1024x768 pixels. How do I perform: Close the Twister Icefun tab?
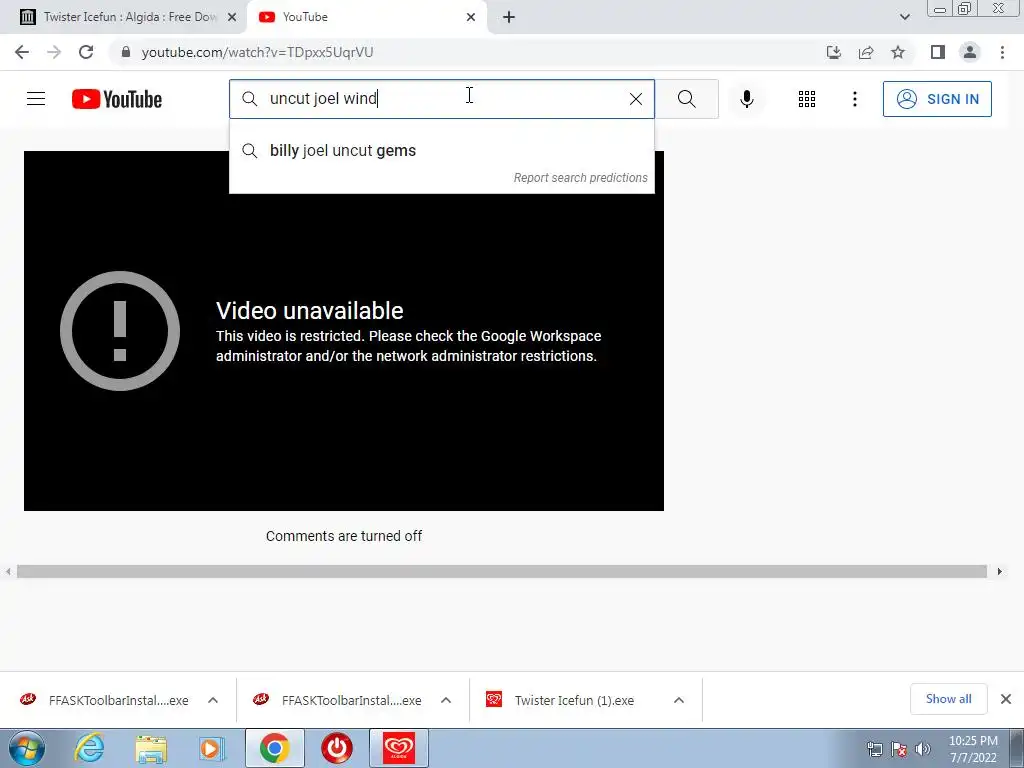(x=232, y=17)
